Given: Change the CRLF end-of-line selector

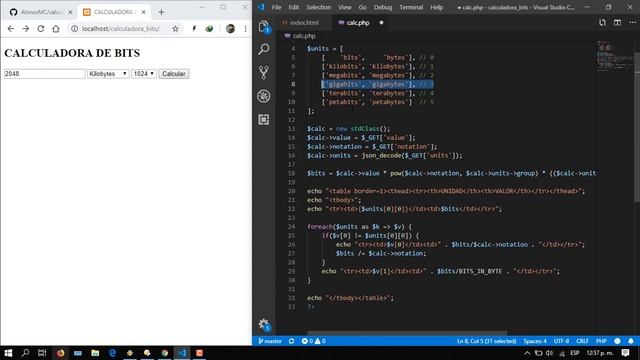Looking at the screenshot, I should point(582,341).
